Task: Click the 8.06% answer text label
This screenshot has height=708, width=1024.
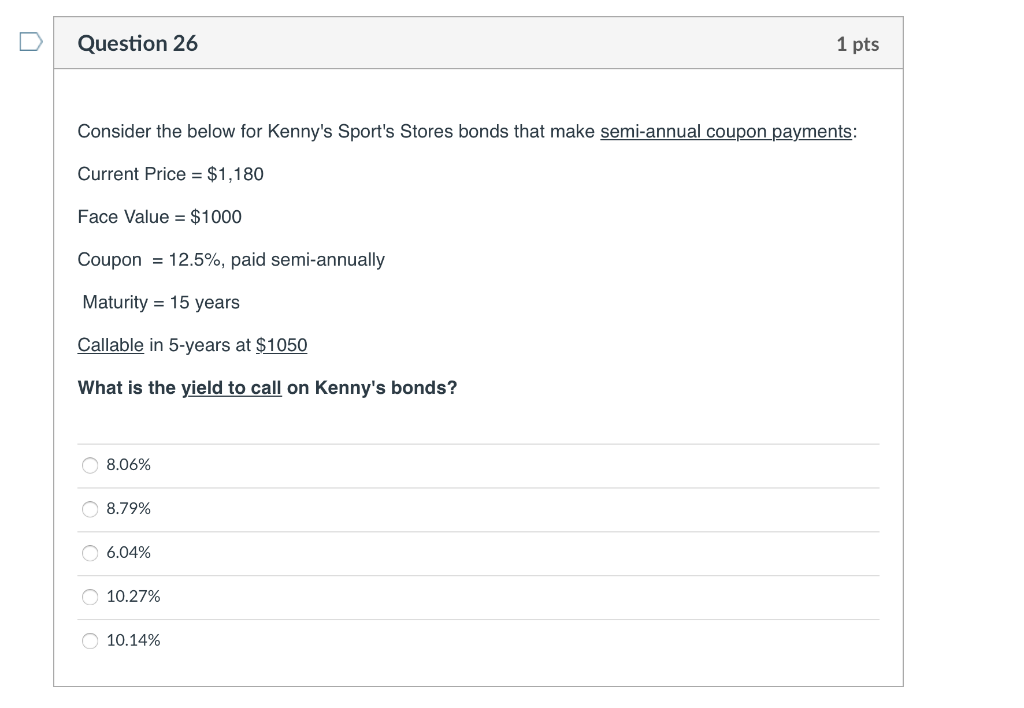Action: point(128,465)
